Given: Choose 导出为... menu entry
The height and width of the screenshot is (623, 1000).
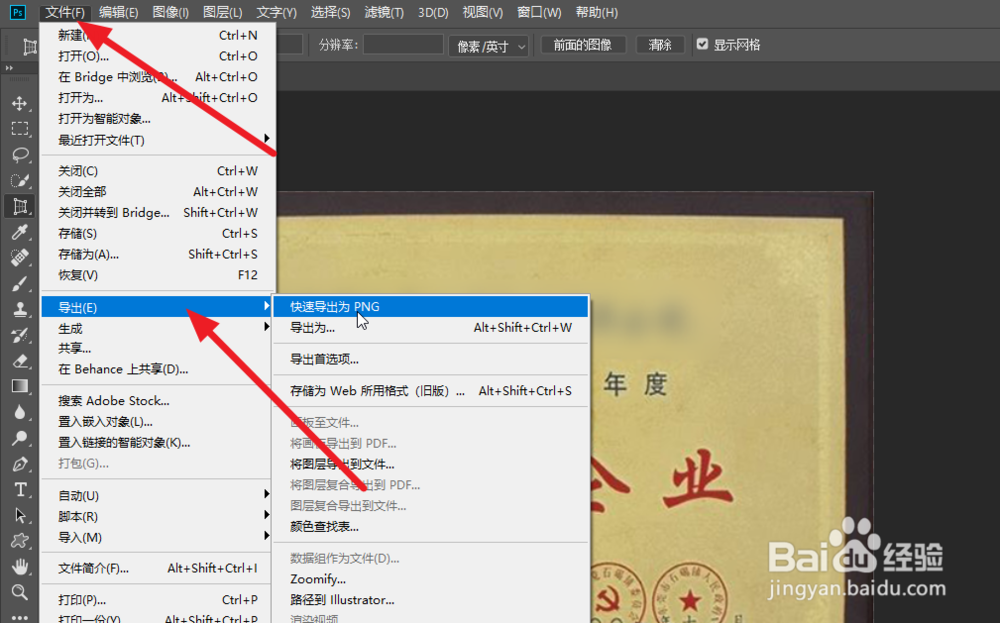Looking at the screenshot, I should tap(430, 328).
